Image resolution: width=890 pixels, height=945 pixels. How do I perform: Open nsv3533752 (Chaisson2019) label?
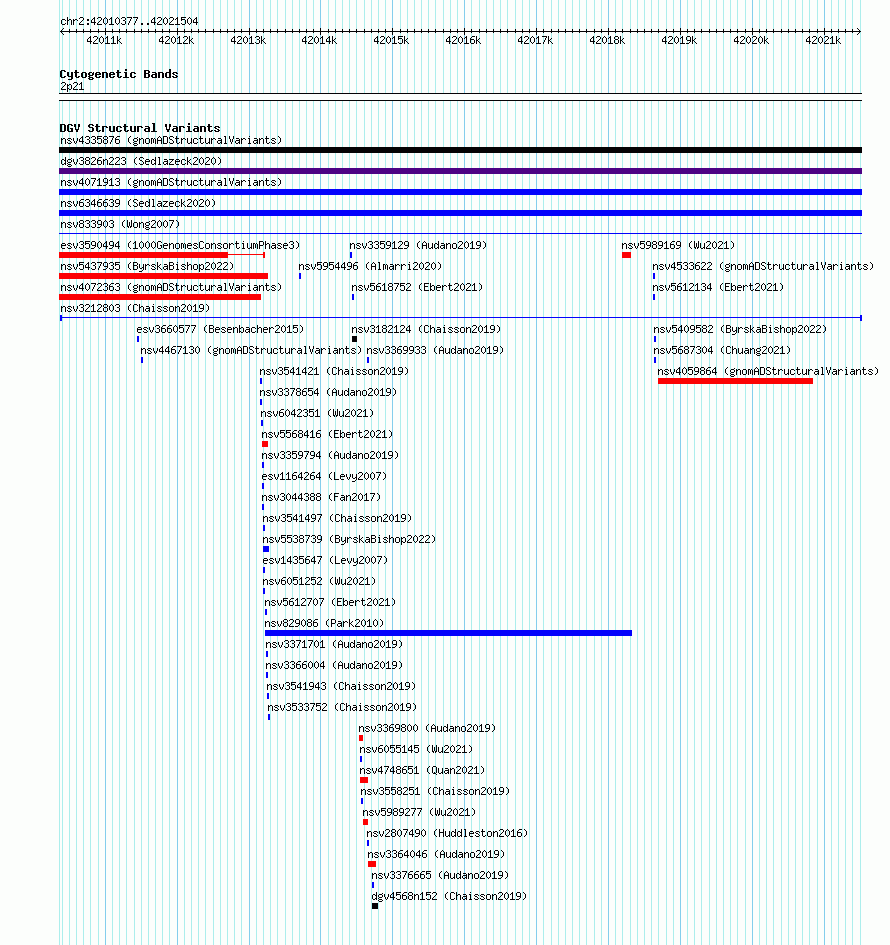pyautogui.click(x=342, y=708)
